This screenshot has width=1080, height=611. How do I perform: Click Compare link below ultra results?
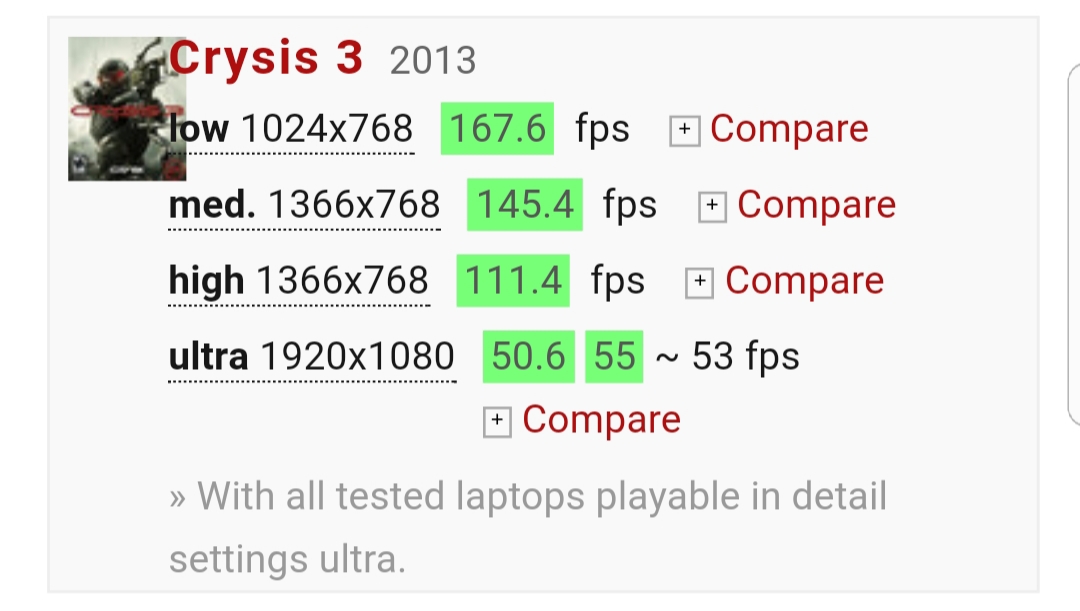601,420
